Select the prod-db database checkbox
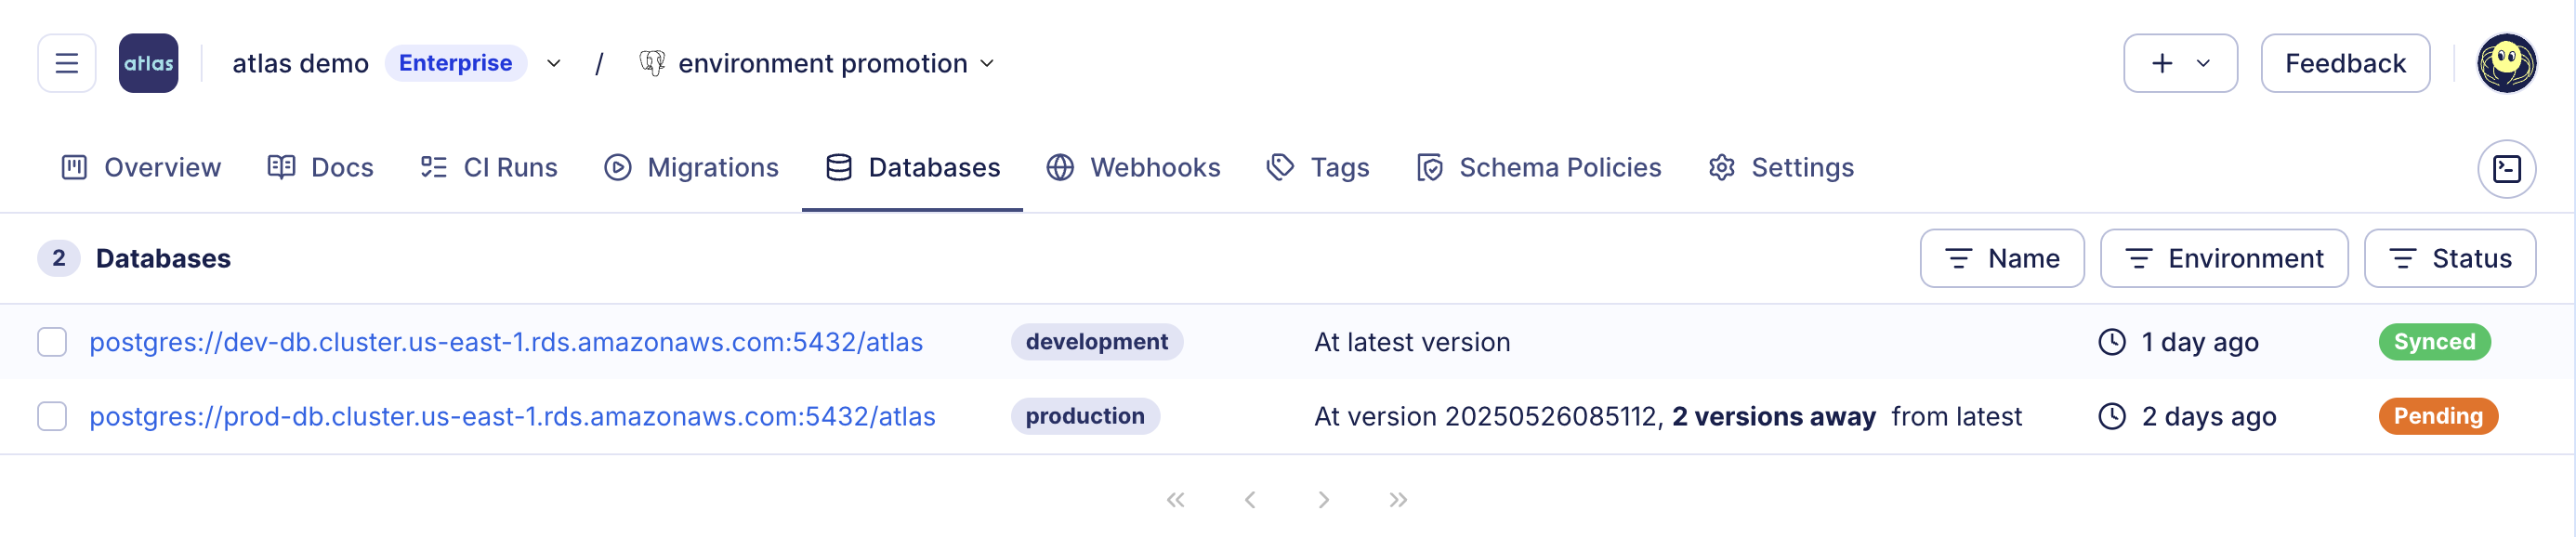 pos(52,416)
